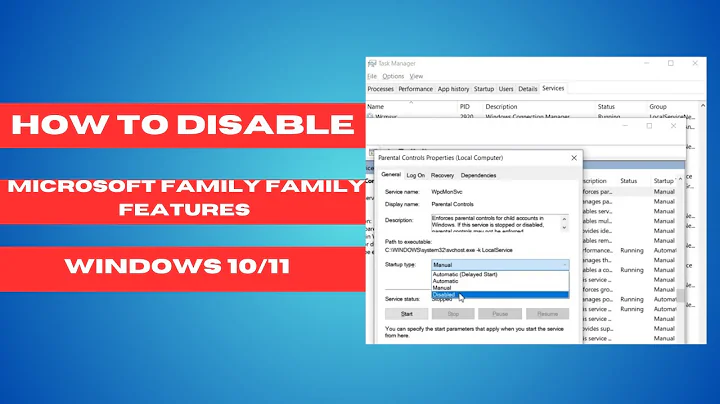
Task: Click the Start service button
Action: tap(406, 314)
